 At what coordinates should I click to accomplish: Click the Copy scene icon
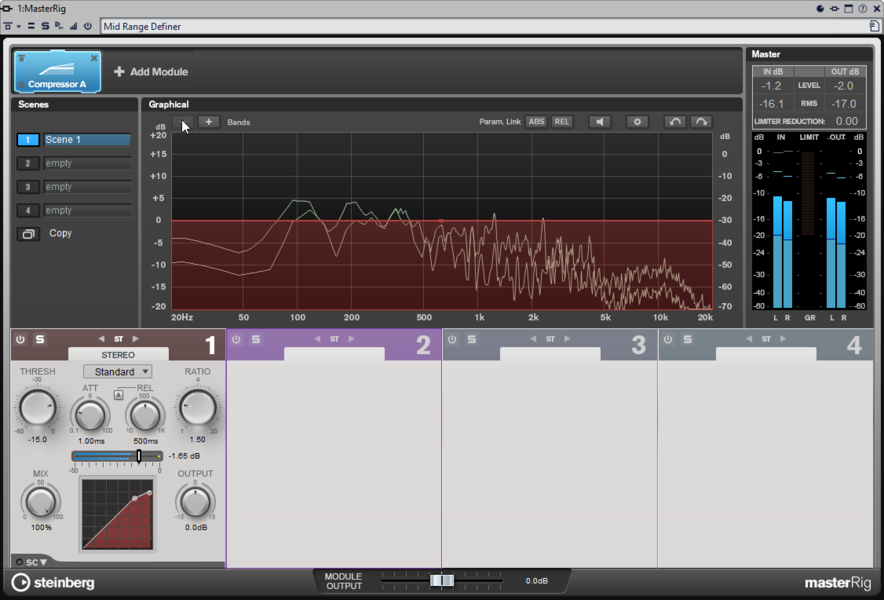tap(28, 233)
